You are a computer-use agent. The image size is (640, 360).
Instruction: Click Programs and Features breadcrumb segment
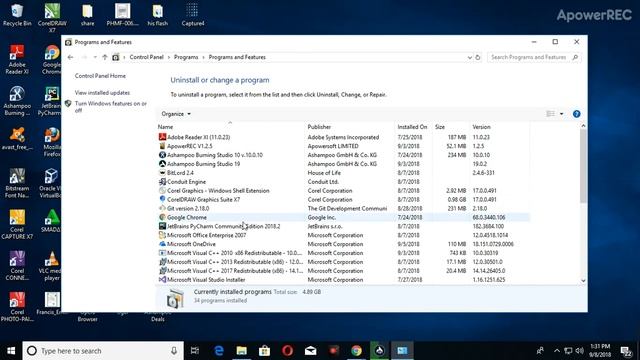pyautogui.click(x=237, y=57)
